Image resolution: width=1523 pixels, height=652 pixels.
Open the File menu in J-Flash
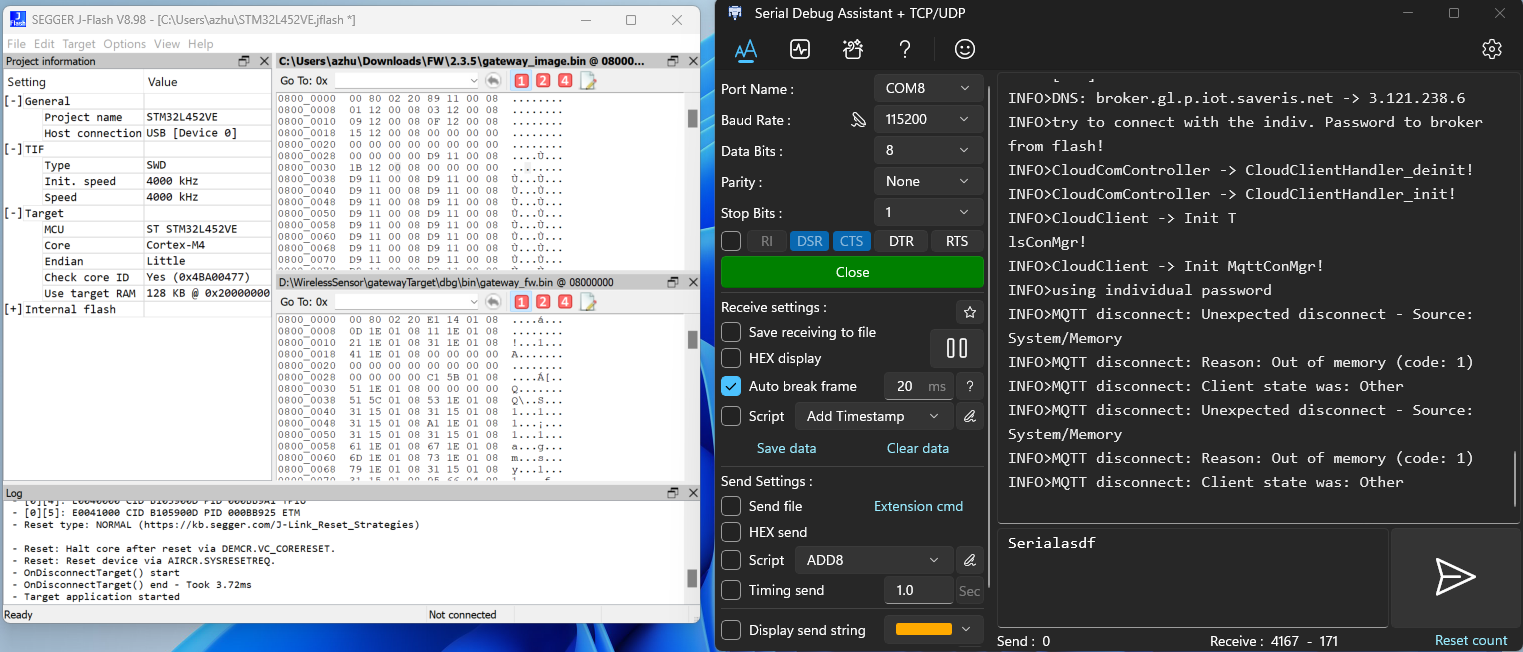pos(17,44)
